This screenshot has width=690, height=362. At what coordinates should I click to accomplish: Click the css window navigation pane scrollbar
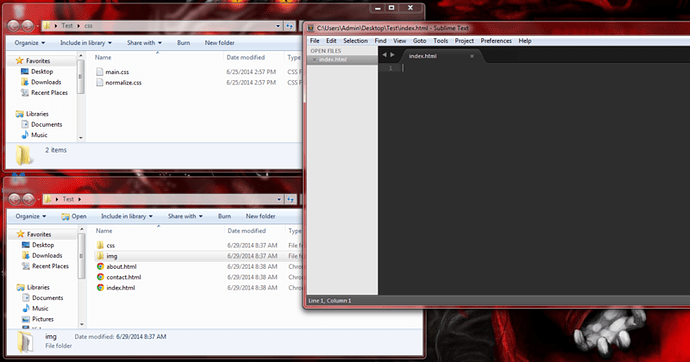pyautogui.click(x=81, y=77)
